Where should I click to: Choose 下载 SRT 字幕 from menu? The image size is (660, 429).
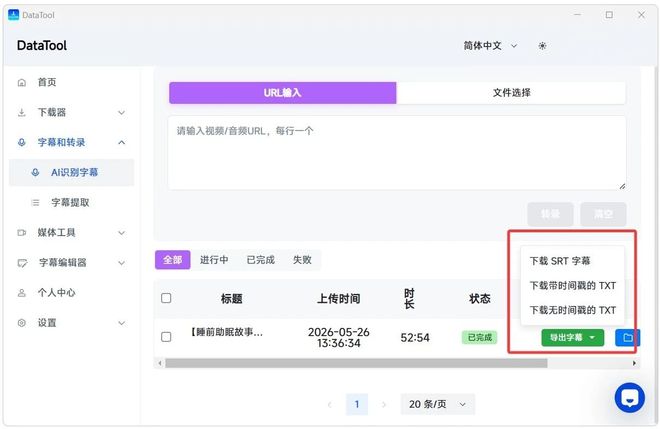[572, 261]
